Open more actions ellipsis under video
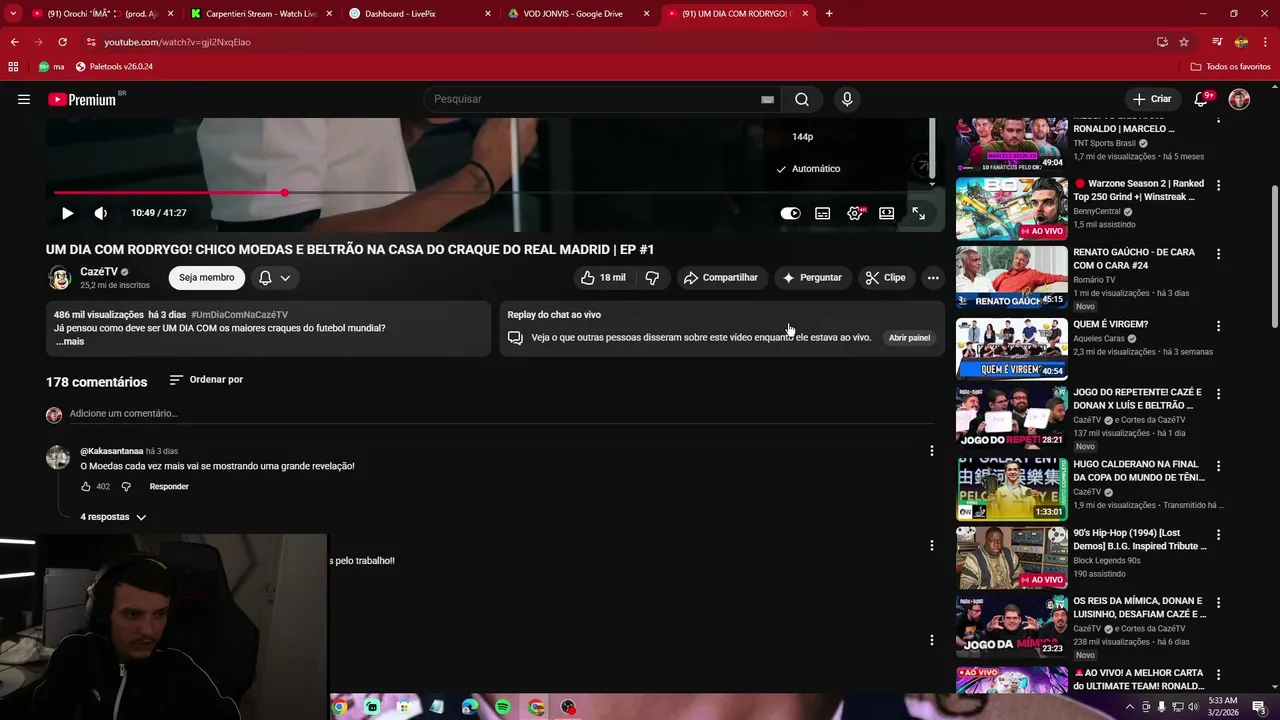Viewport: 1280px width, 720px height. [x=932, y=278]
